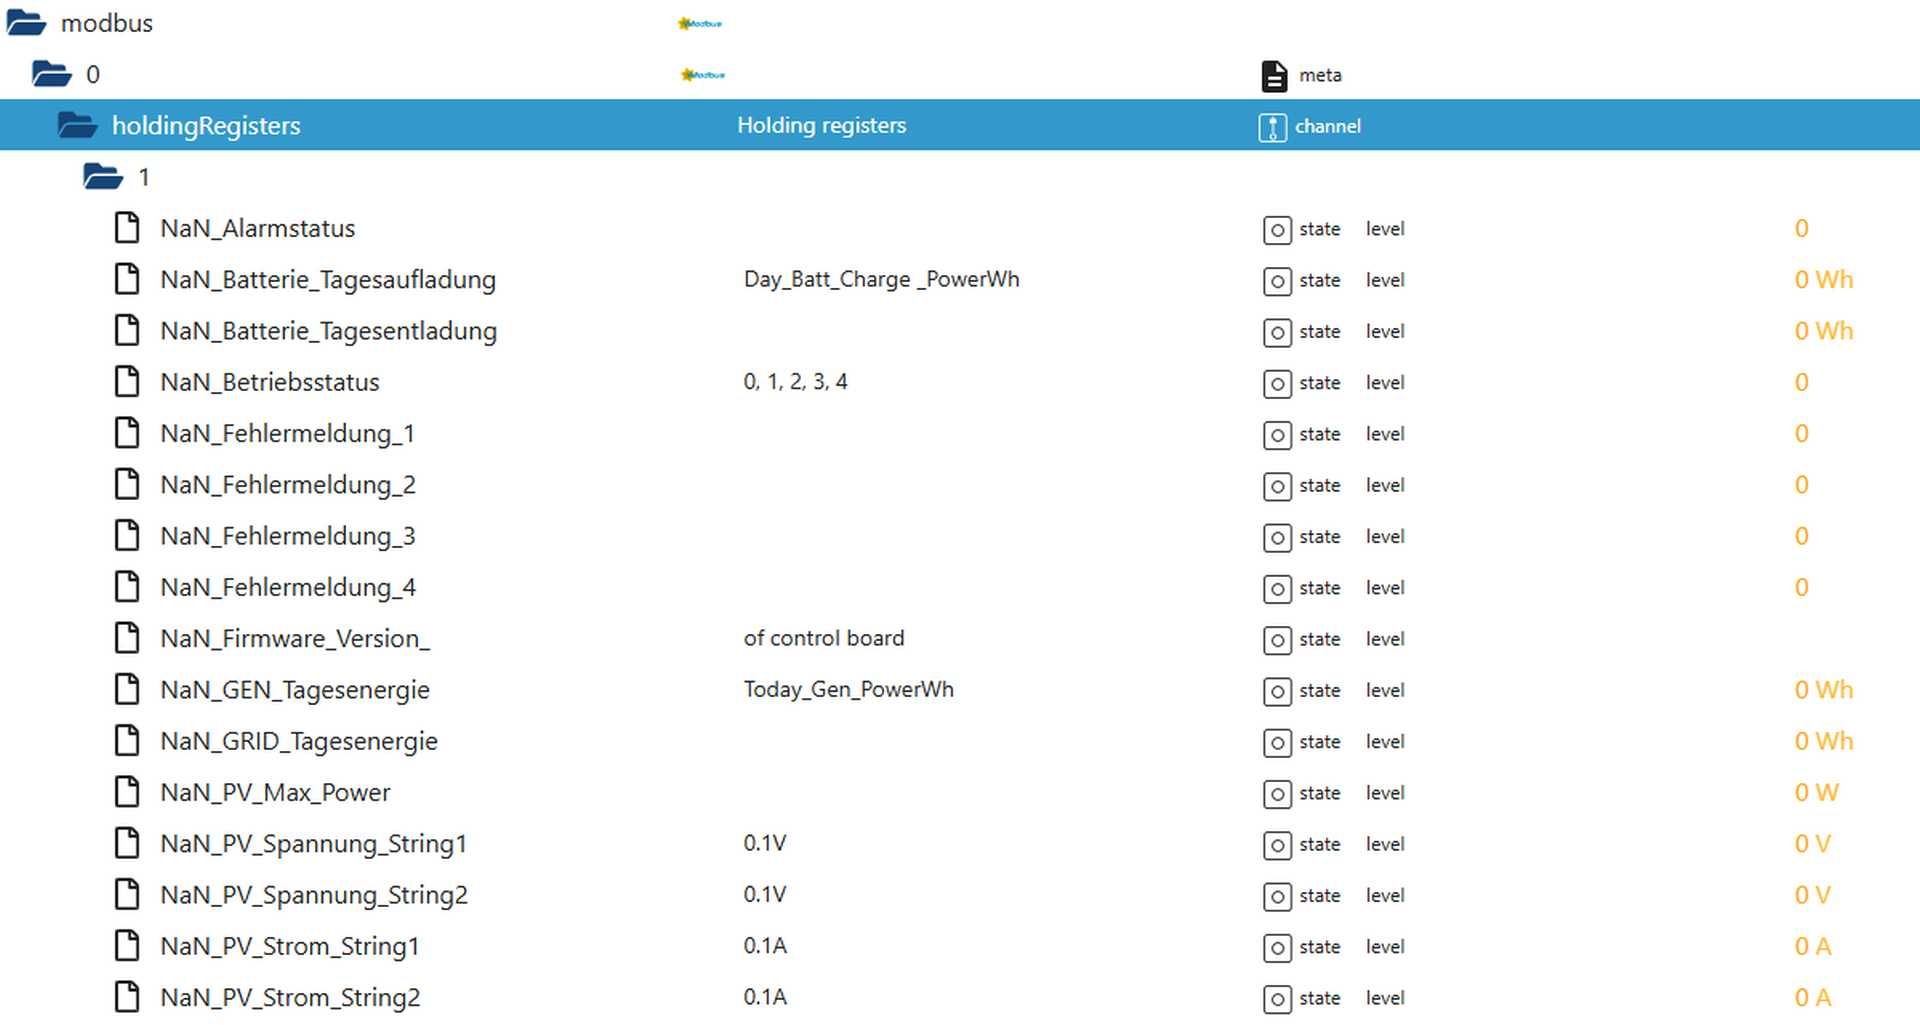The width and height of the screenshot is (1920, 1025).
Task: Click the 0 V value of NaN_PV_Spannung_String2
Action: pos(1812,895)
